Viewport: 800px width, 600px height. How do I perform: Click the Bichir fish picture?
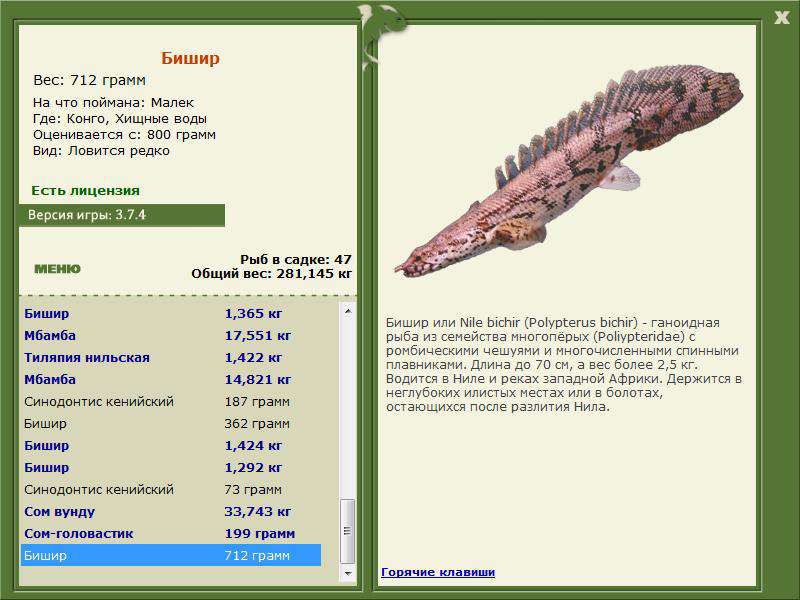click(568, 171)
